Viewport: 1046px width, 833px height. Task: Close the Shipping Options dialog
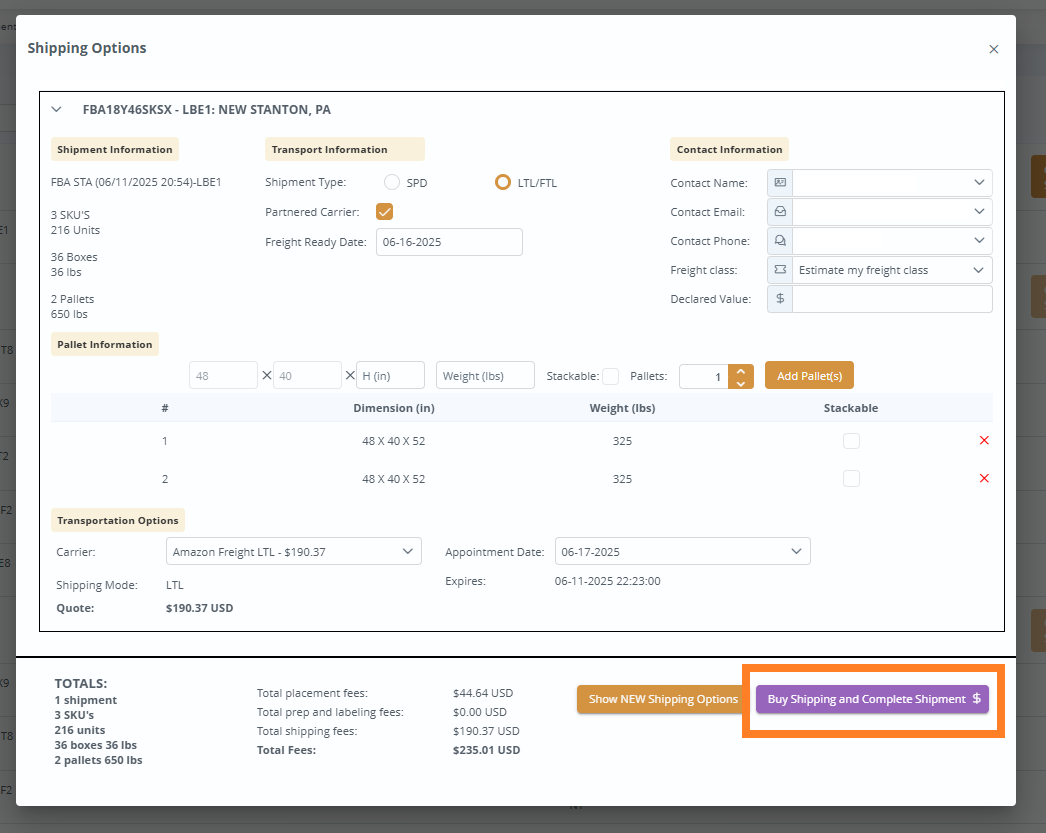[993, 49]
